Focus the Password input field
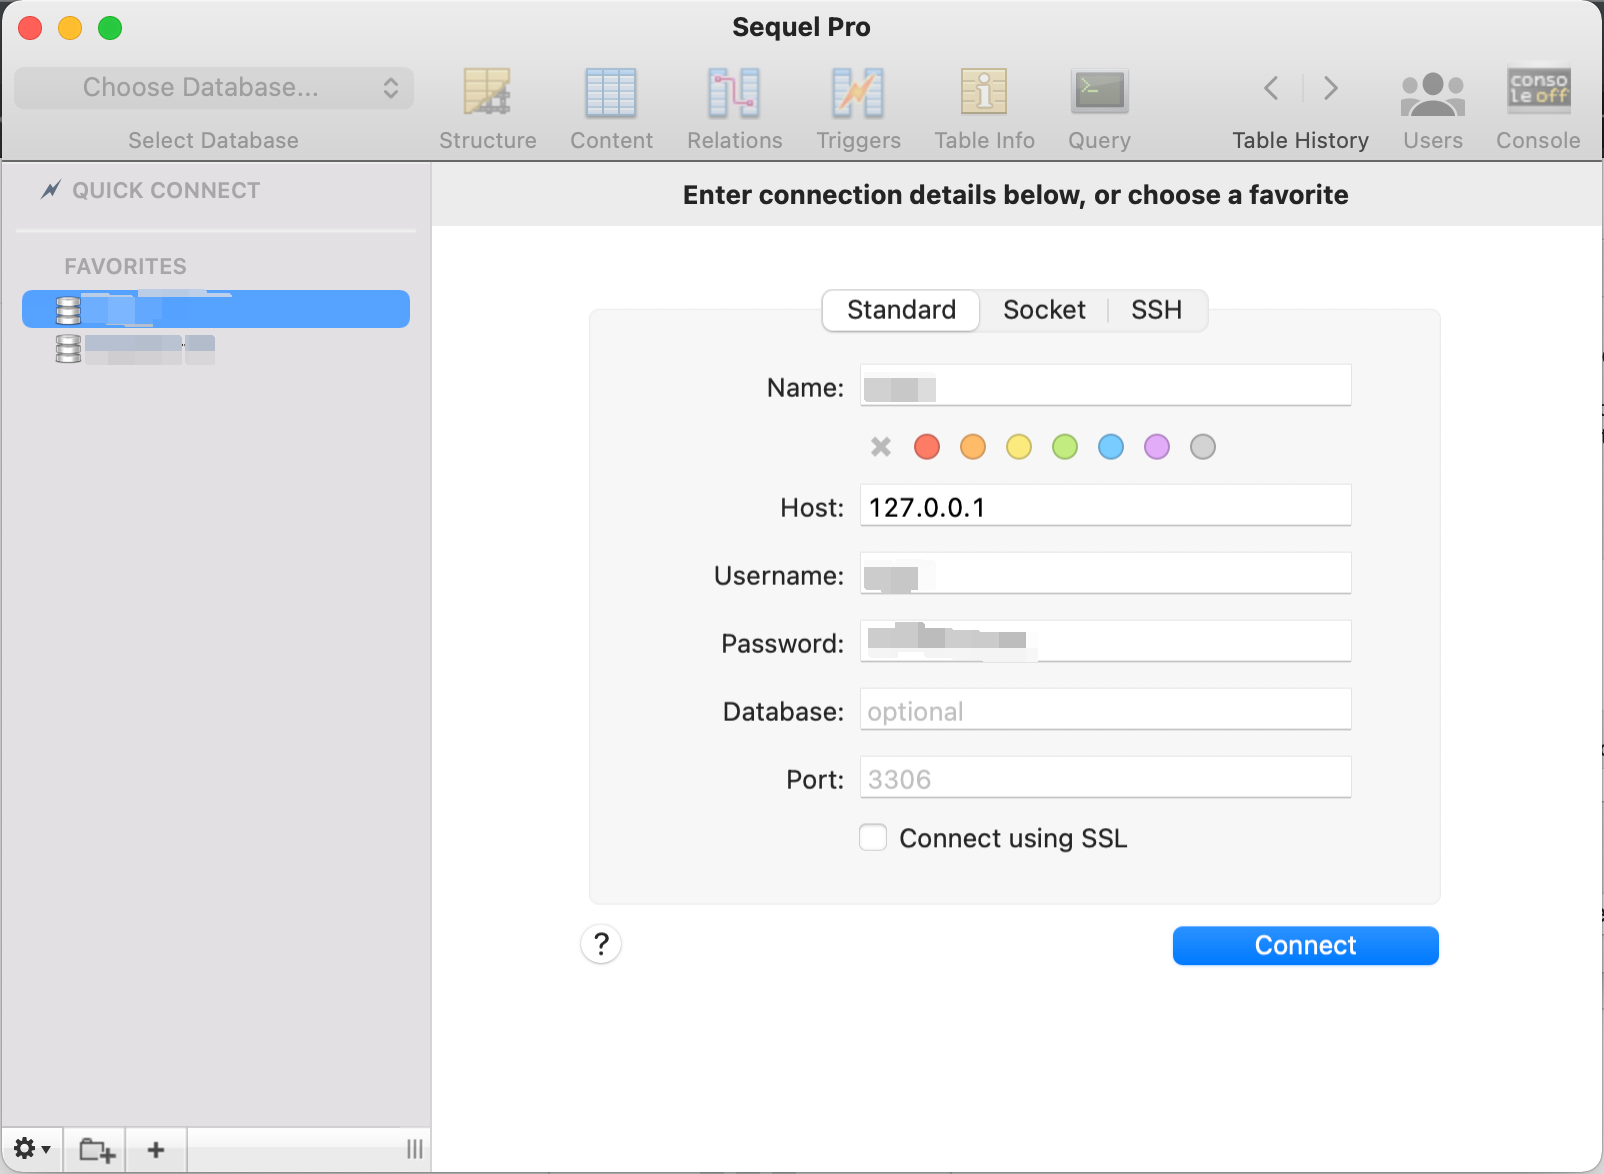Viewport: 1604px width, 1174px height. coord(1105,642)
